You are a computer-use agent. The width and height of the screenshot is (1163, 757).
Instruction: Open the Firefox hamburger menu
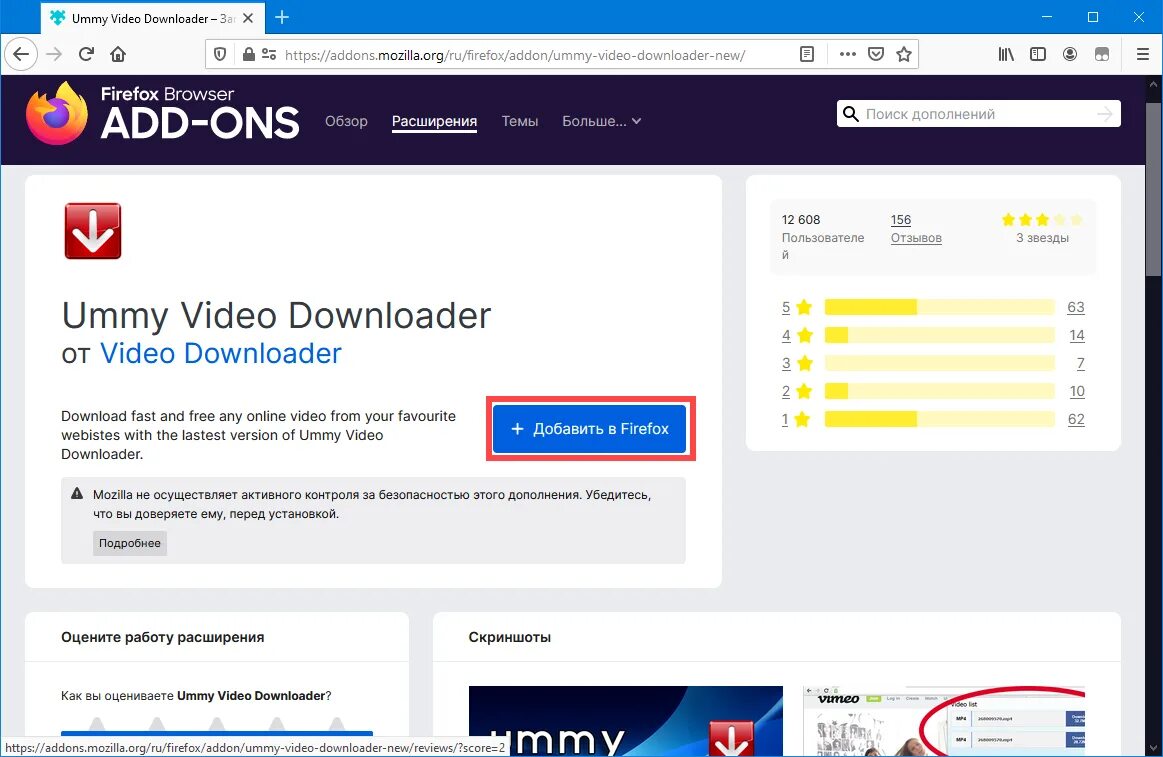tap(1143, 54)
